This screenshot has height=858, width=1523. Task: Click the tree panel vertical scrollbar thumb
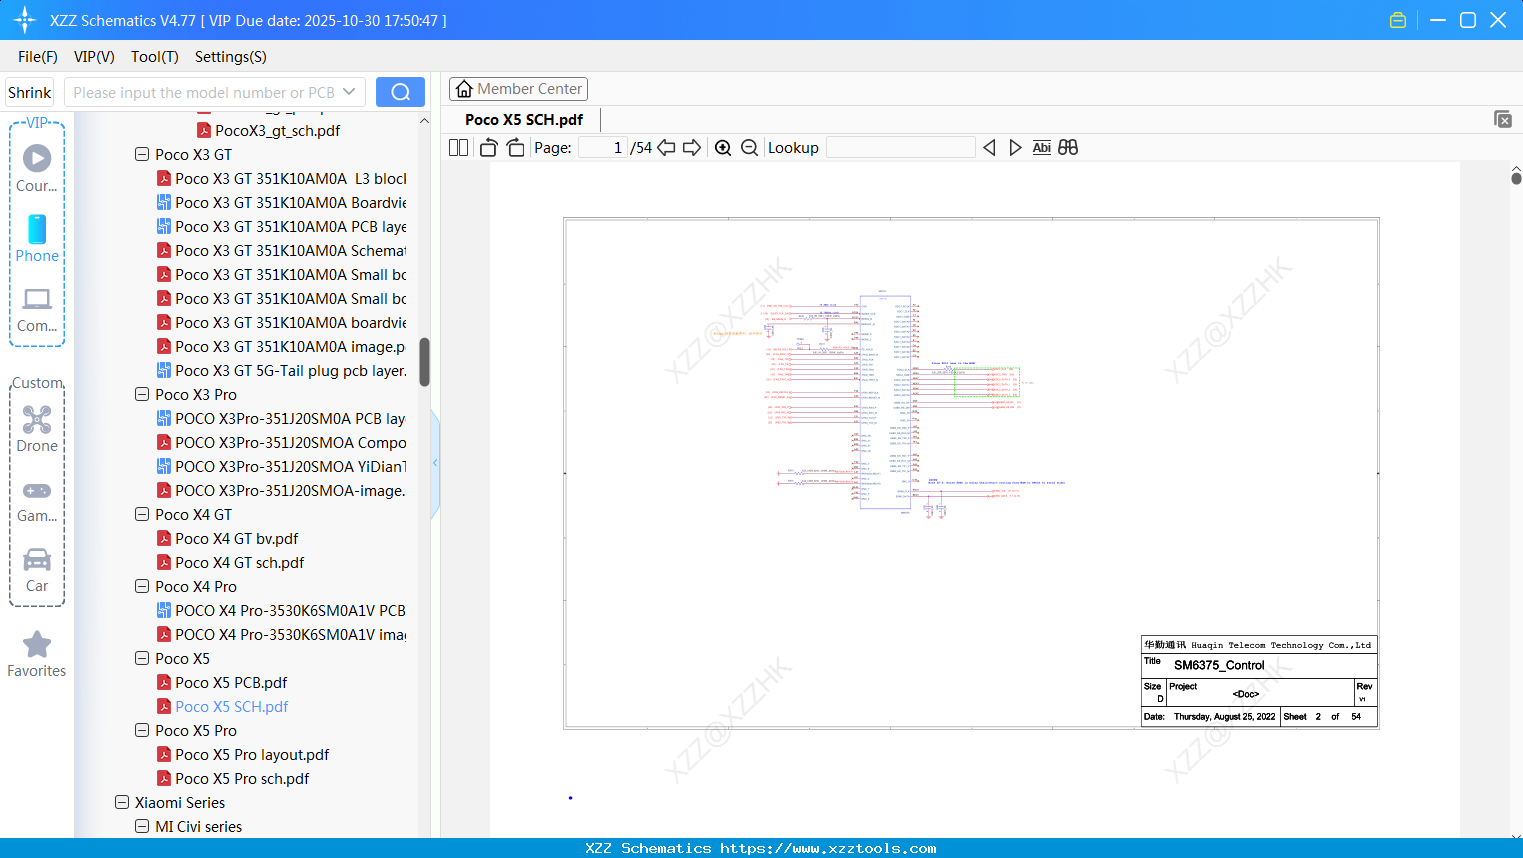click(424, 362)
